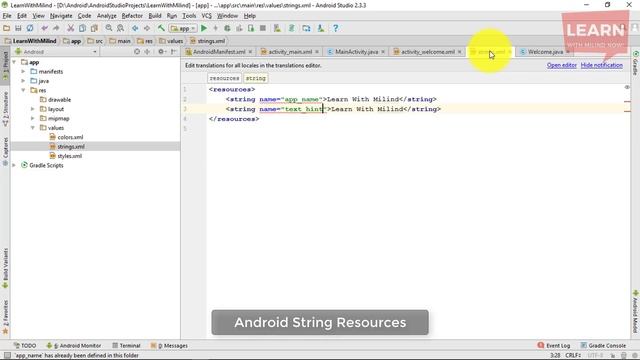Open the File menu
This screenshot has width=640, height=360.
(x=7, y=16)
